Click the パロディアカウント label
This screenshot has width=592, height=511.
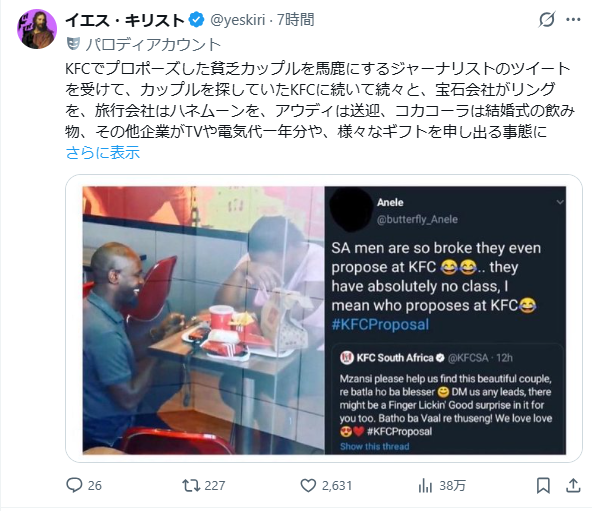[x=153, y=45]
